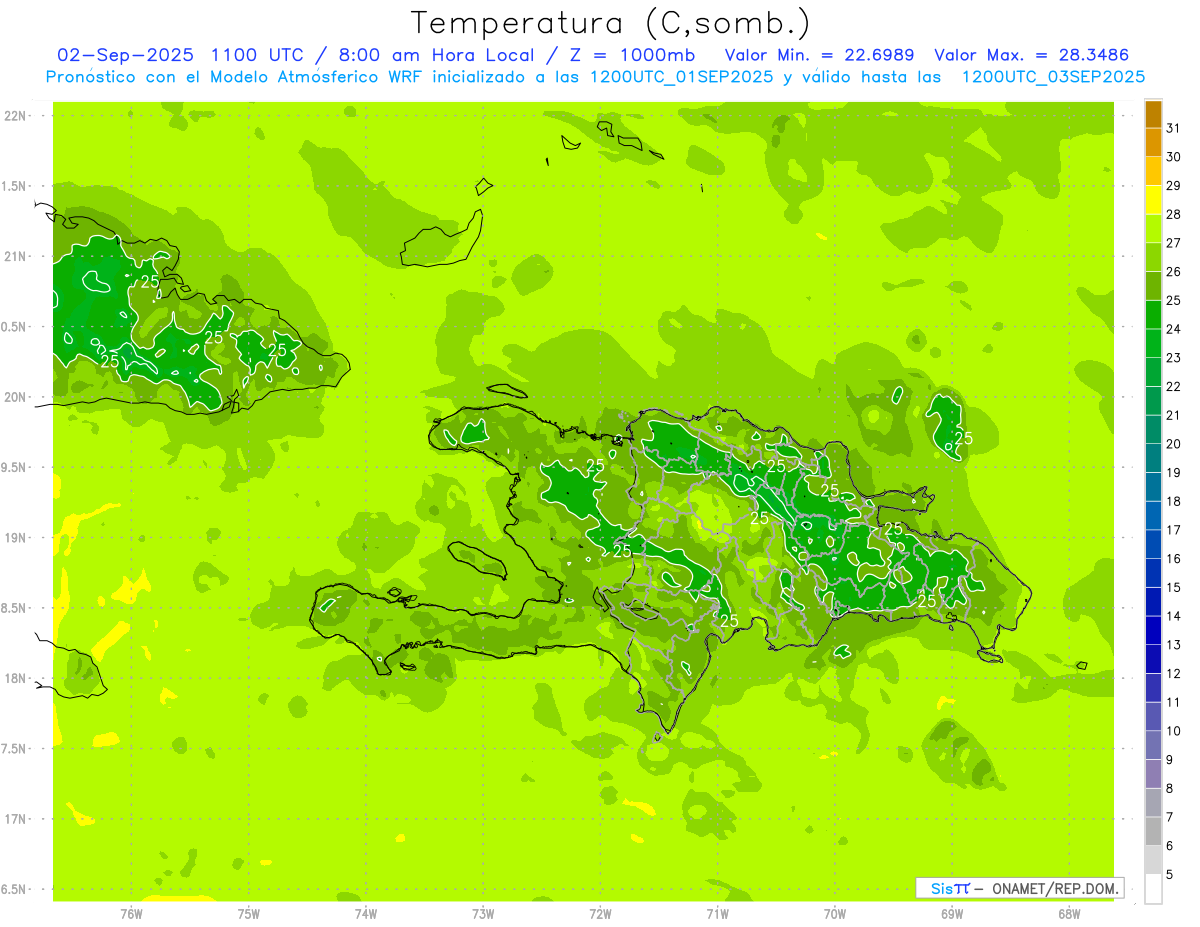Click the "Valor Min. = 22.6989" readout
Image resolution: width=1200 pixels, height=927 pixels.
tap(821, 55)
